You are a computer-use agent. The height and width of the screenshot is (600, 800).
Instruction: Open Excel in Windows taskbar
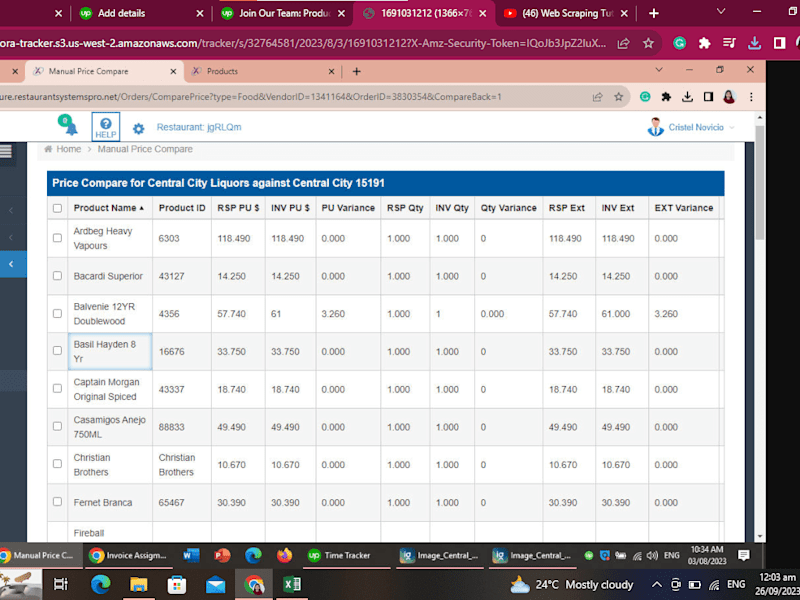point(291,584)
